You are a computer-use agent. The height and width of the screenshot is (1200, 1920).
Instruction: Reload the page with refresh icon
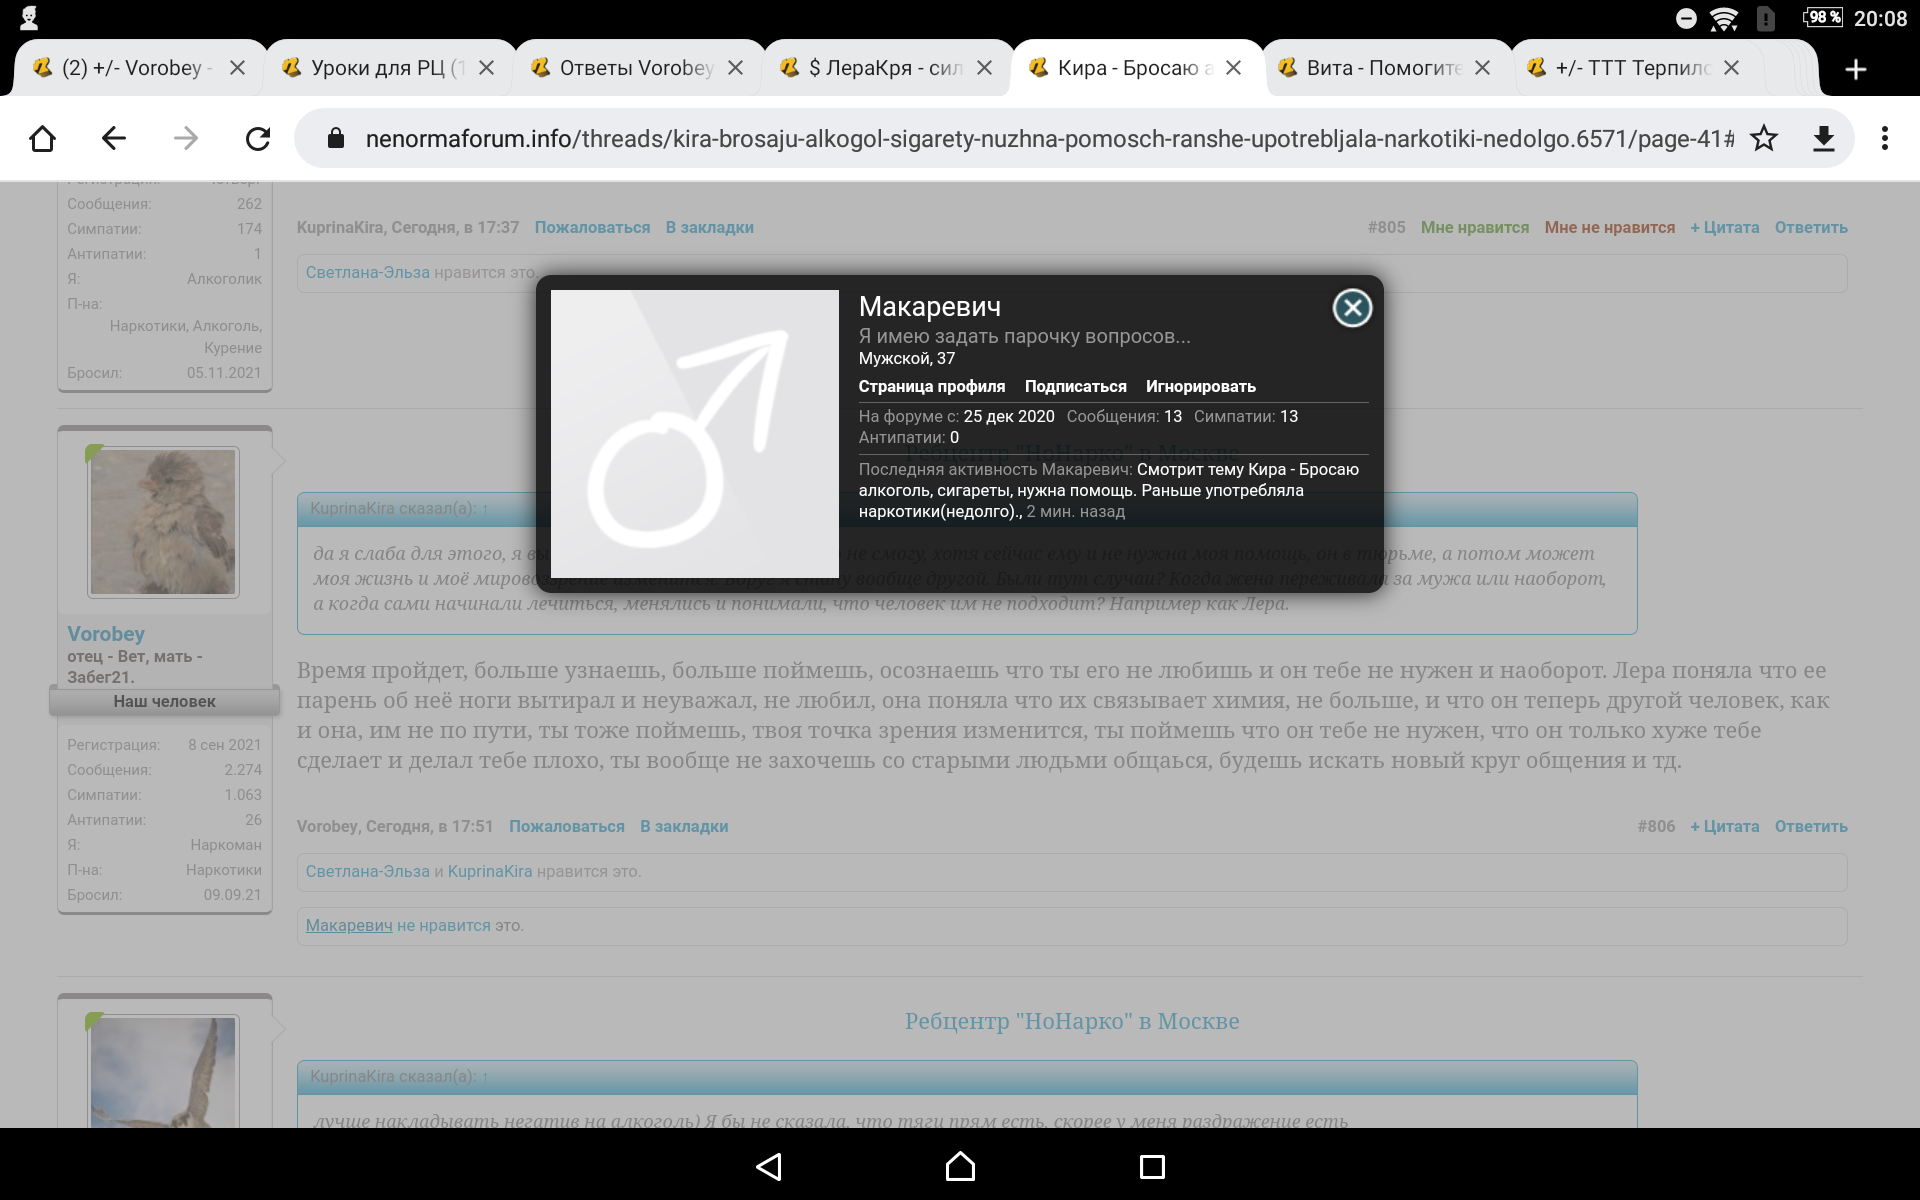pyautogui.click(x=258, y=139)
